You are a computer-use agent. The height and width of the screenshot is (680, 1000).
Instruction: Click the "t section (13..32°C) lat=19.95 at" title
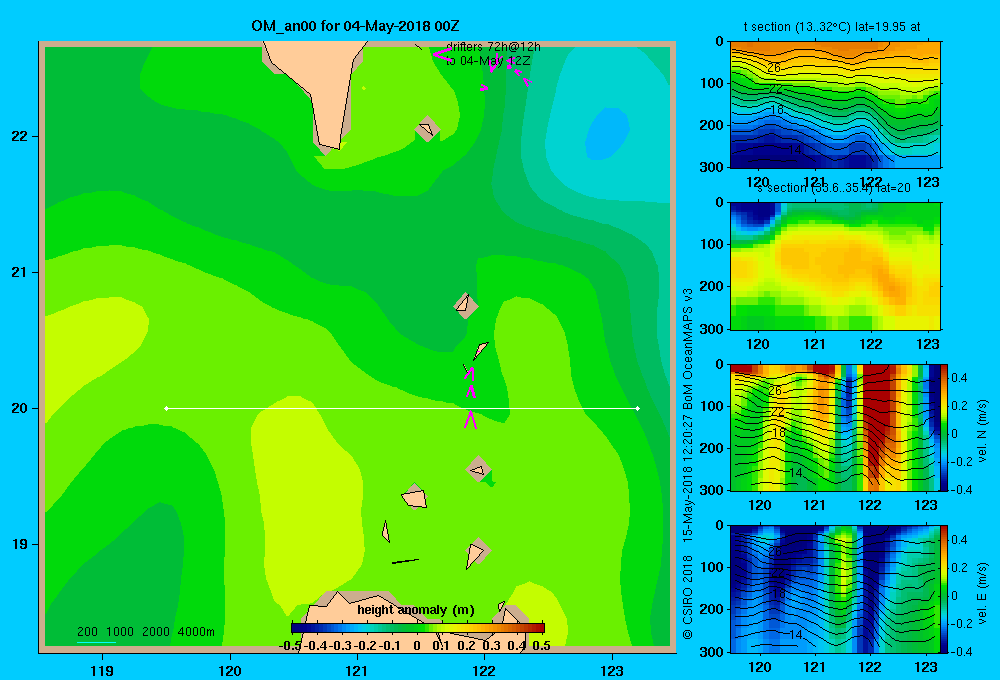(x=832, y=27)
